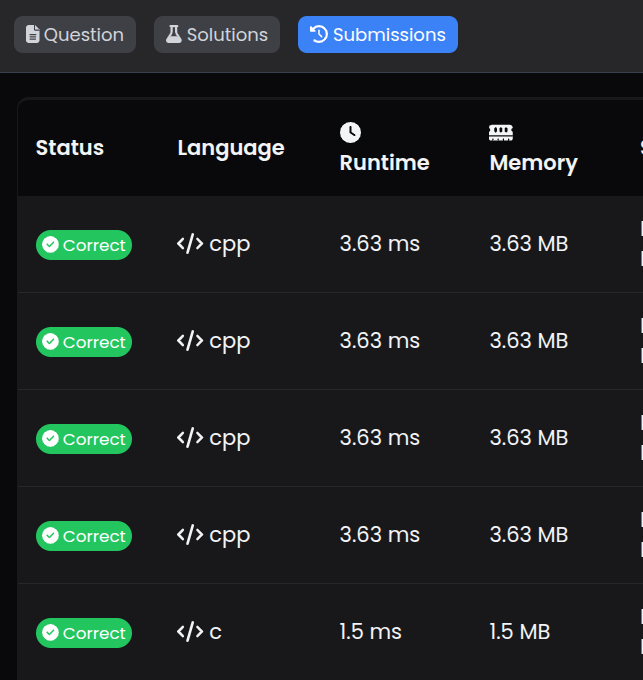Click the clock icon above Runtime
This screenshot has height=680, width=643.
pos(350,132)
